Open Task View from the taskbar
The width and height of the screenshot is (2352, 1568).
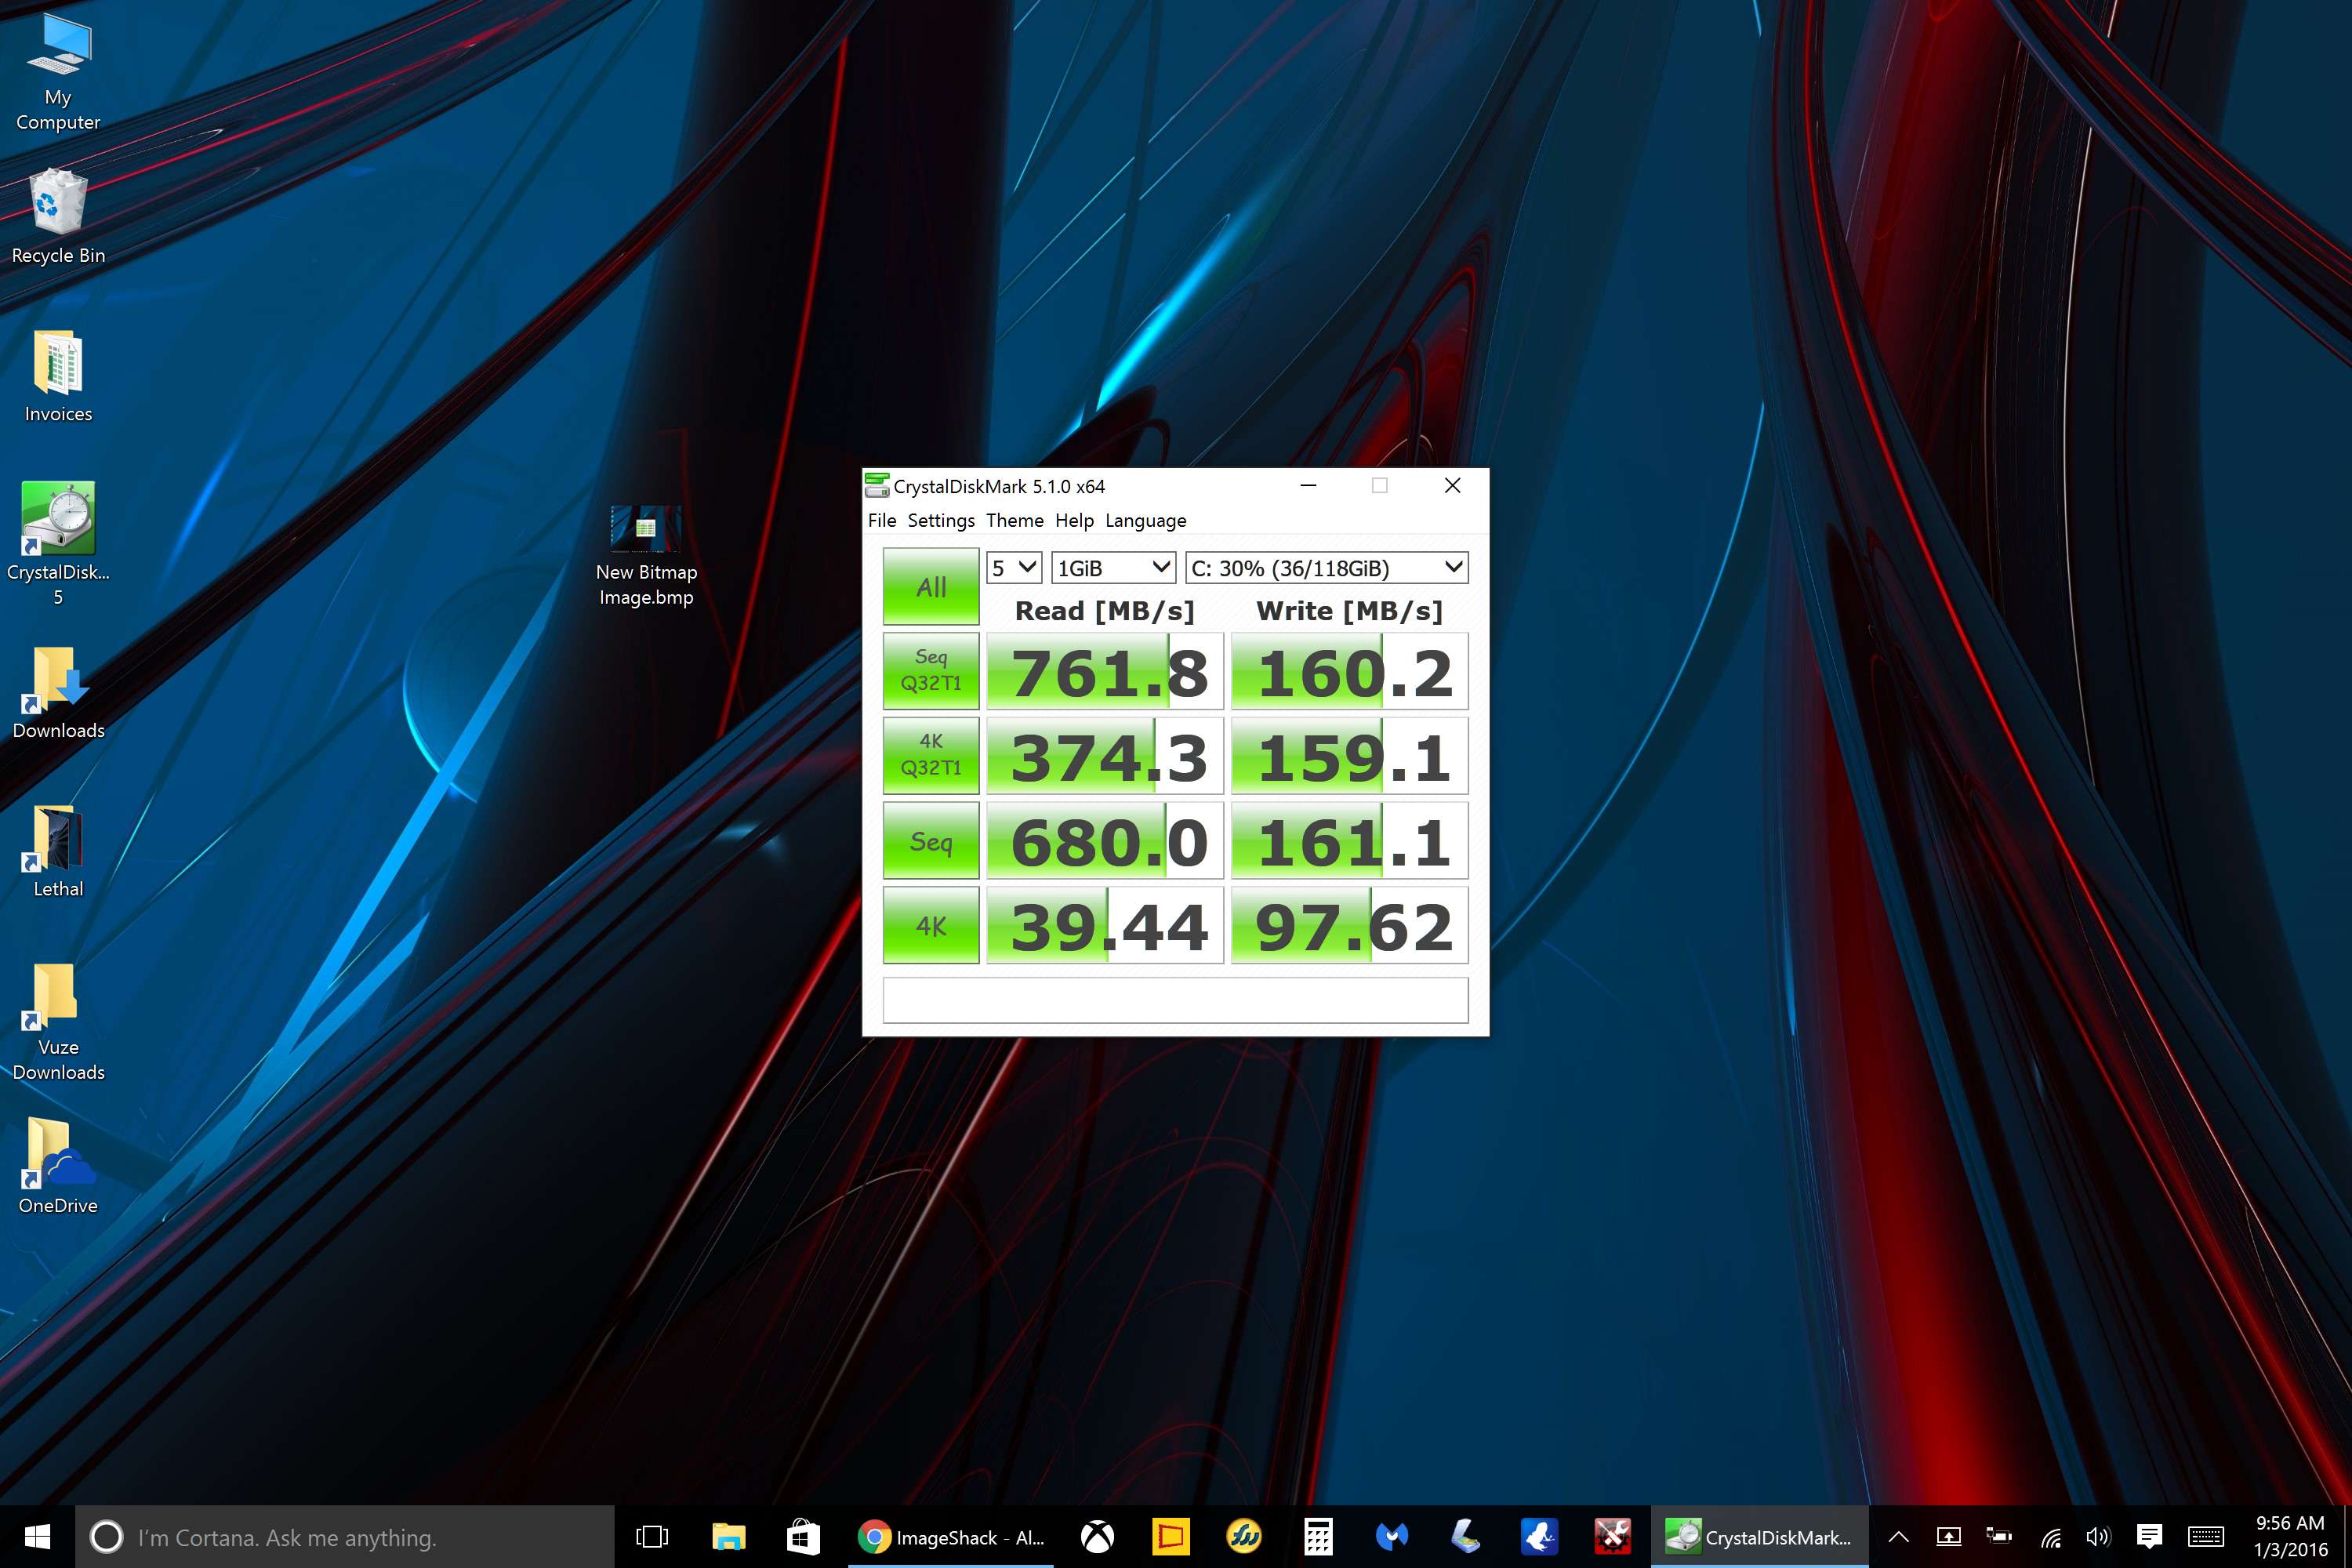tap(652, 1537)
